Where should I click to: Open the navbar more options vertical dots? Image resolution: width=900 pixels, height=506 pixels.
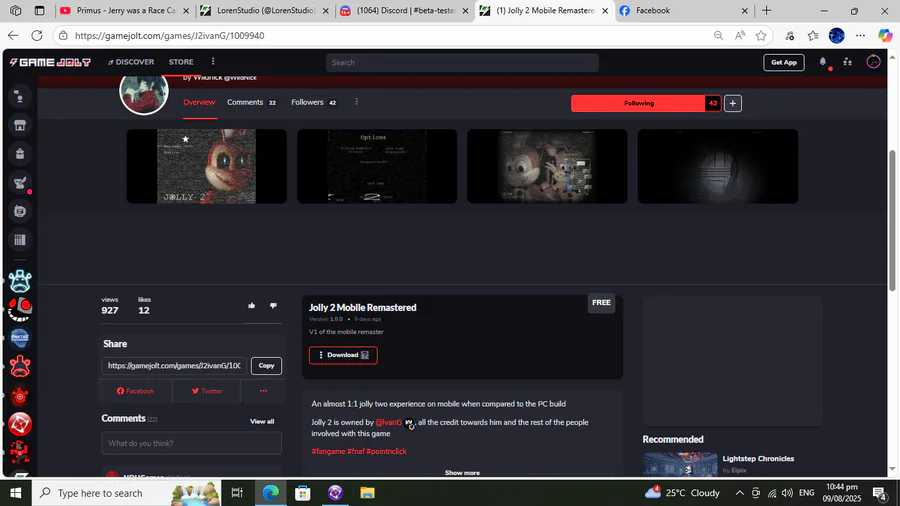point(213,62)
